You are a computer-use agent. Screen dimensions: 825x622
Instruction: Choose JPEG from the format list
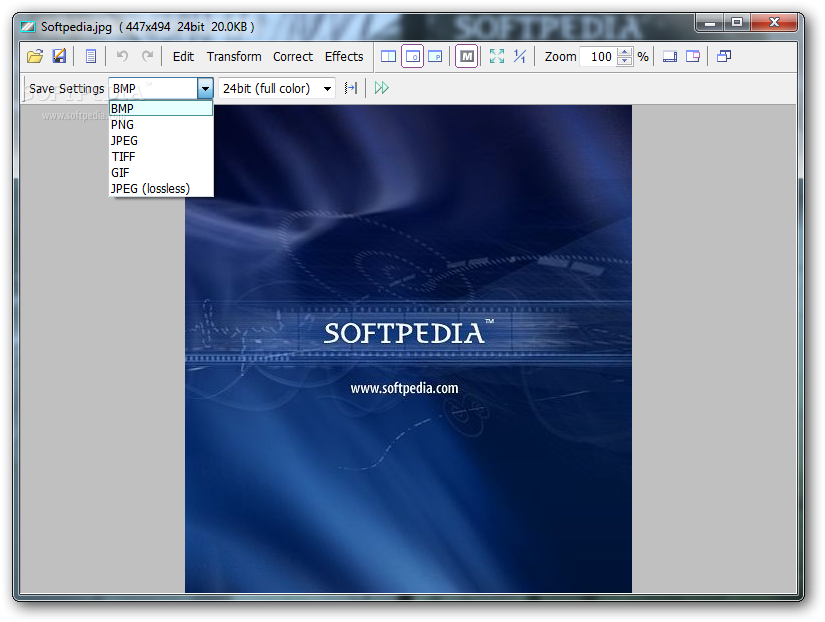[161, 141]
